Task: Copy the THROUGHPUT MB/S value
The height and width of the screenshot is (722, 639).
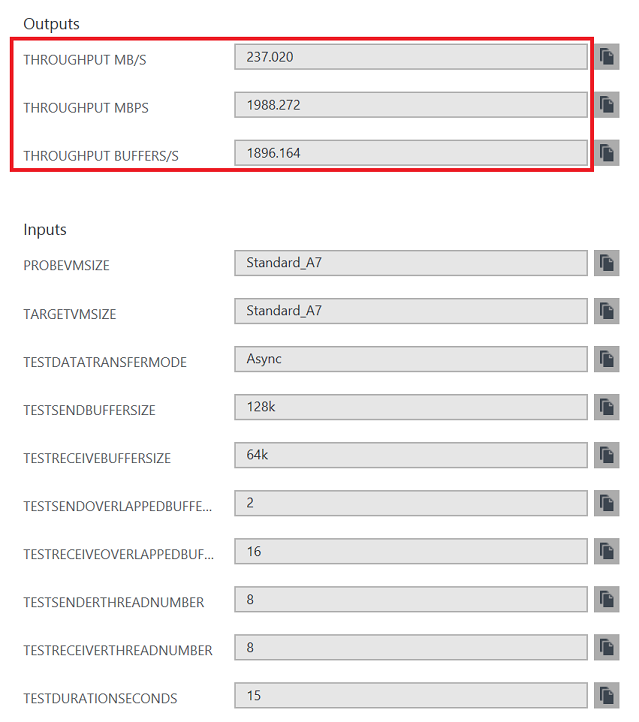Action: pyautogui.click(x=606, y=57)
